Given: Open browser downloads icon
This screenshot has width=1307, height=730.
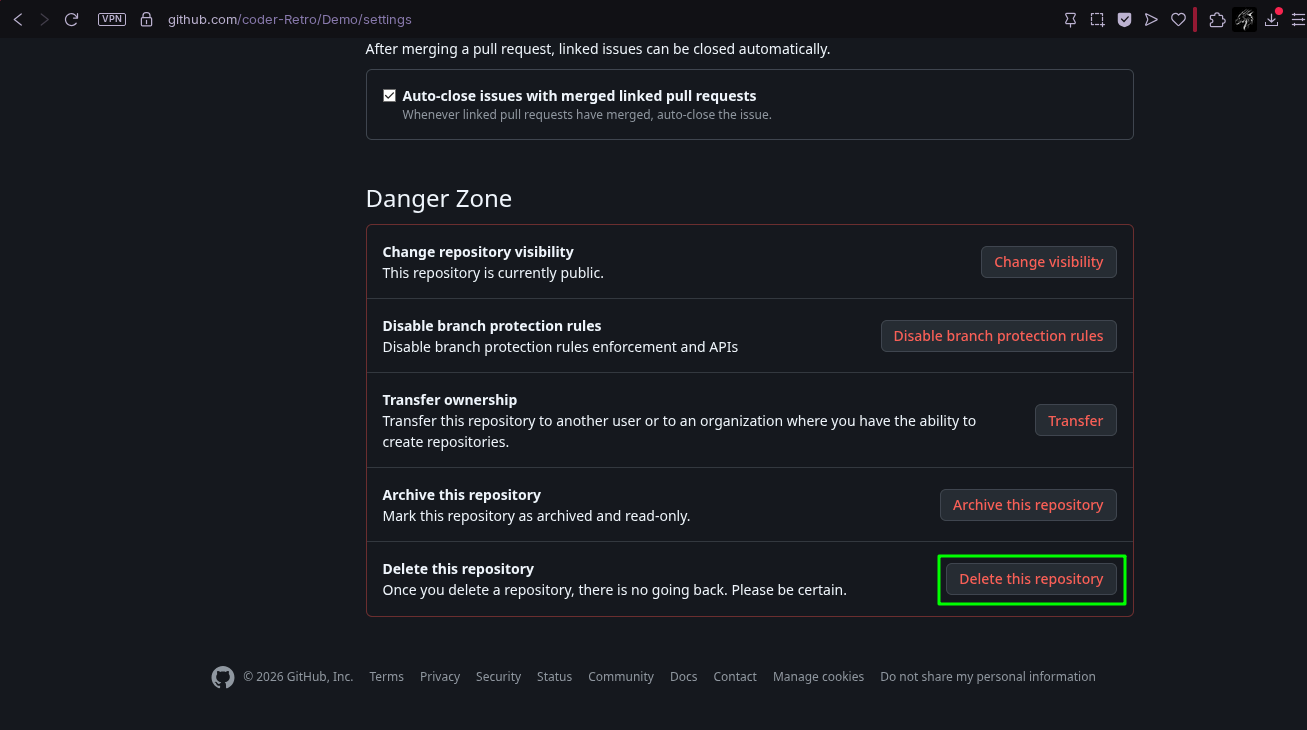Looking at the screenshot, I should tap(1272, 19).
